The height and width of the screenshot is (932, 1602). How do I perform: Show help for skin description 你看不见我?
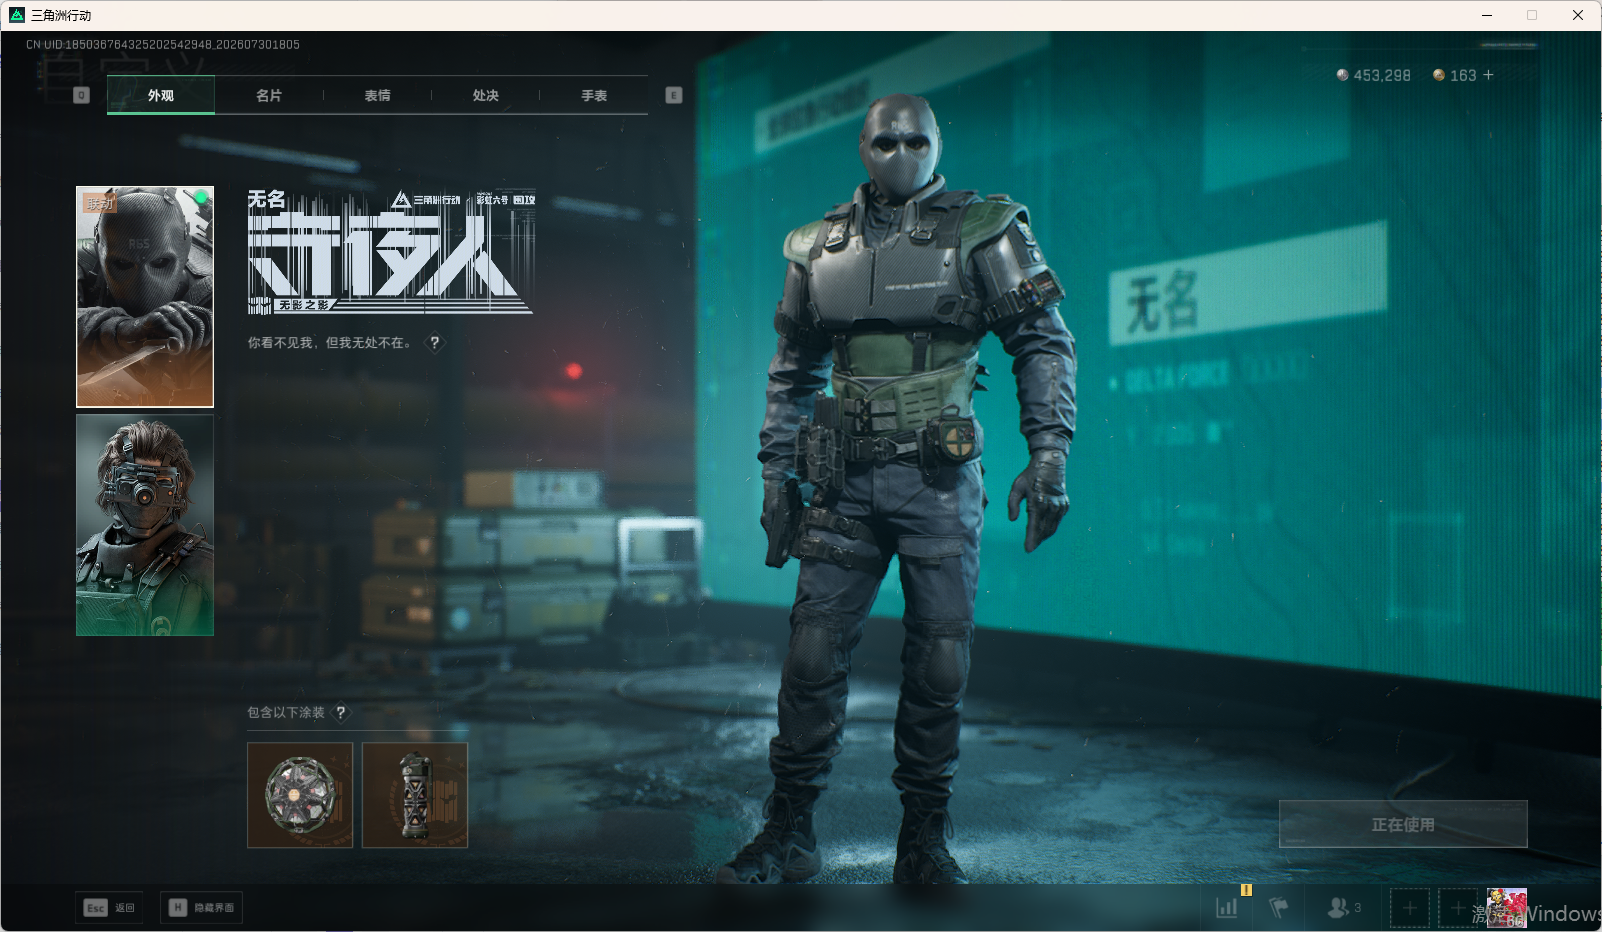coord(435,342)
